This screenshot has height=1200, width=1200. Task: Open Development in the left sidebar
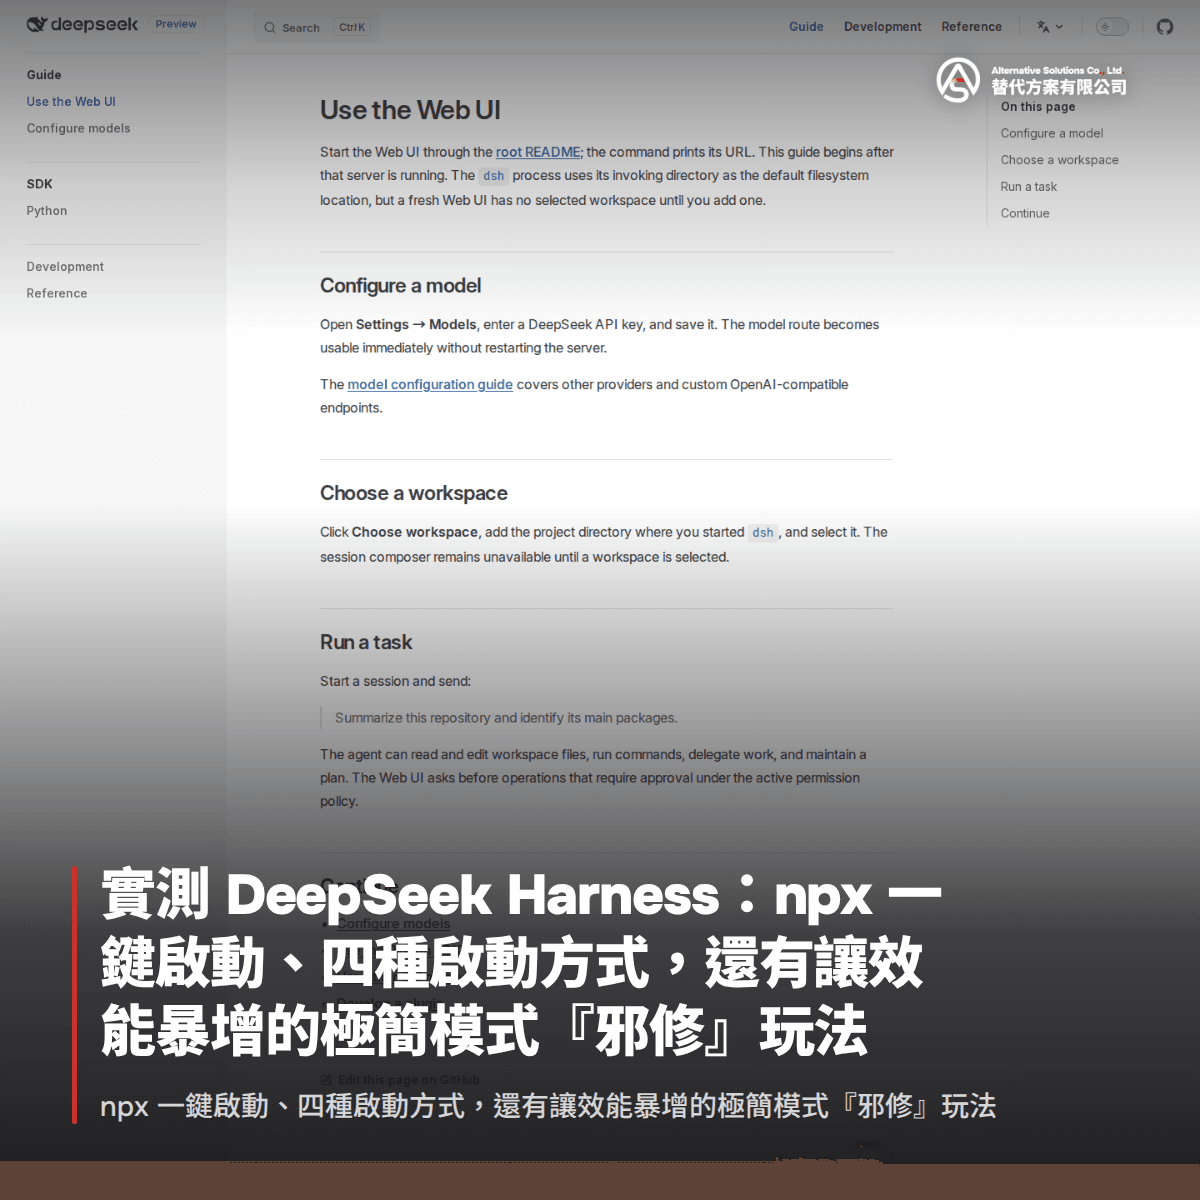pyautogui.click(x=65, y=267)
